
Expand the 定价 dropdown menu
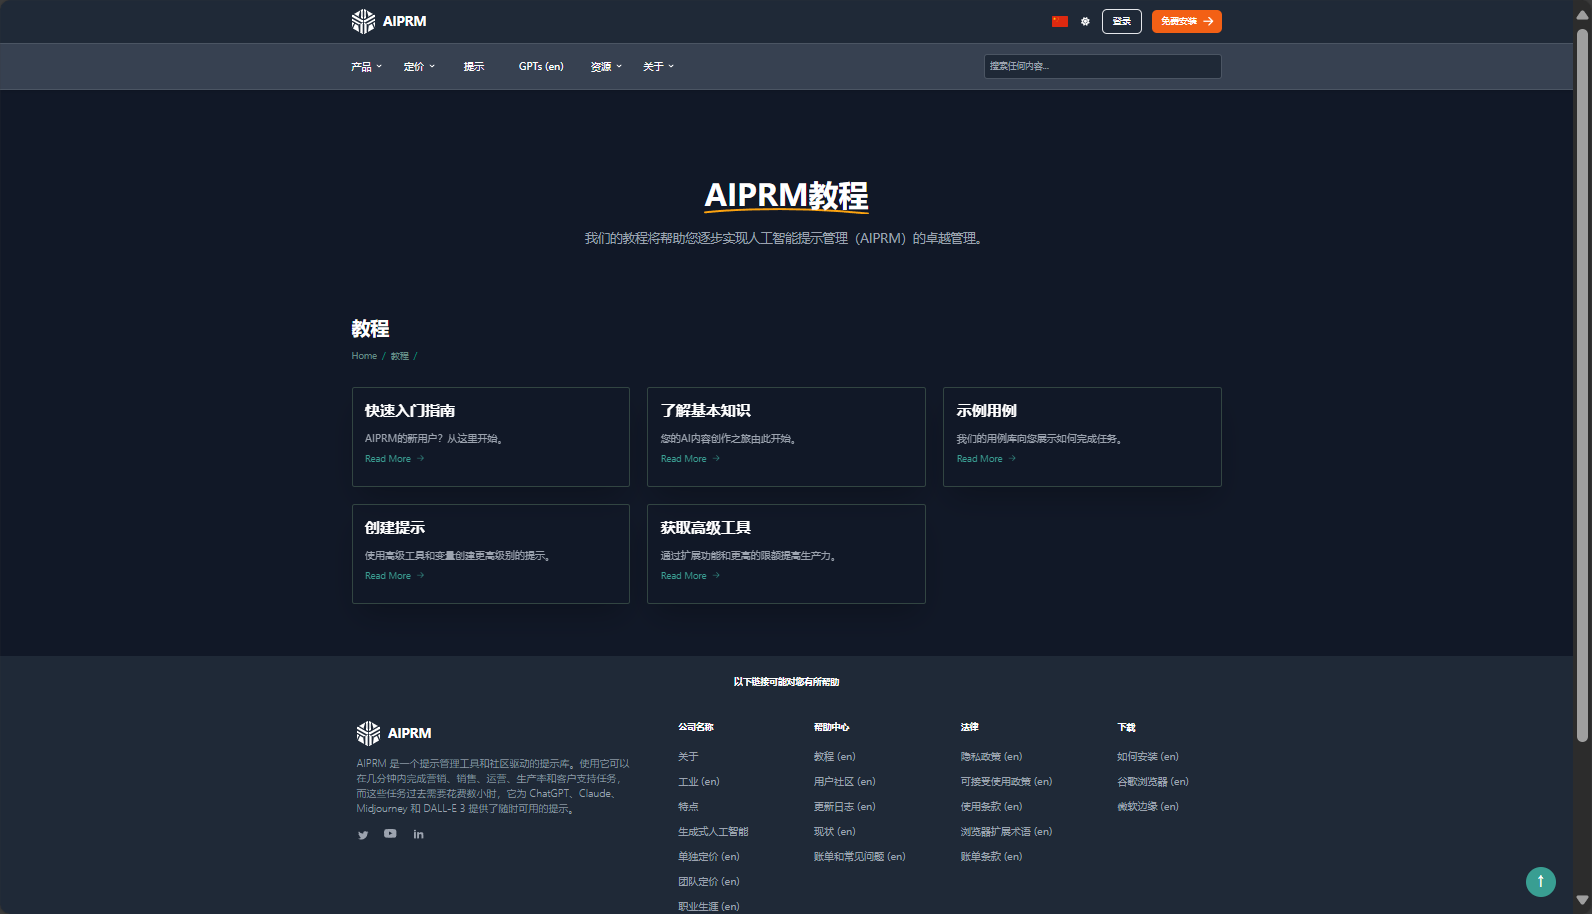tap(419, 67)
